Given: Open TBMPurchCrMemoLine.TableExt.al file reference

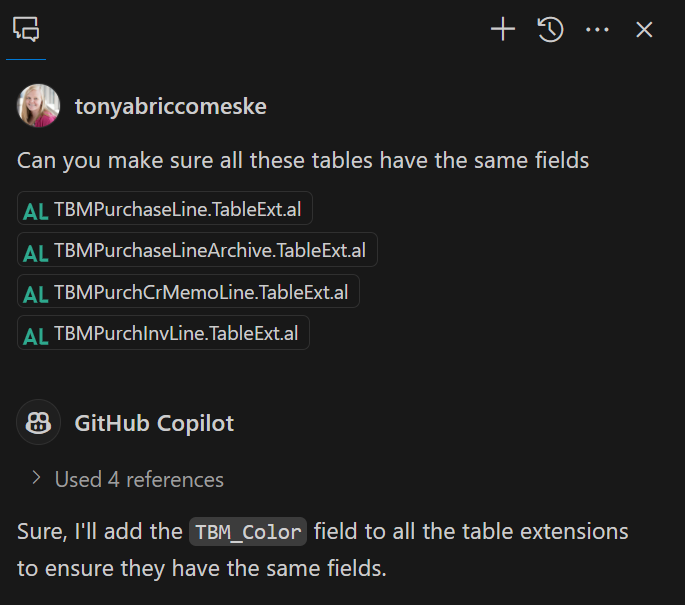Looking at the screenshot, I should 200,292.
